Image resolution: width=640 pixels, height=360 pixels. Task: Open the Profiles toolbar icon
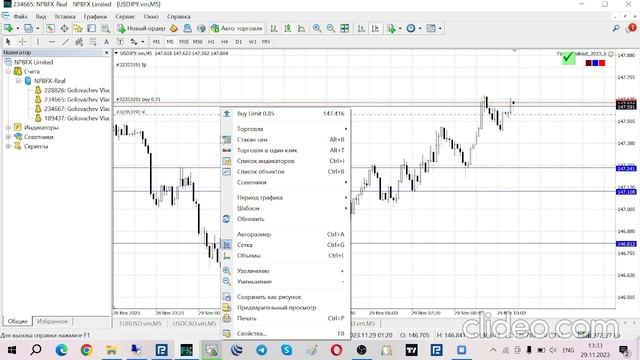point(28,28)
